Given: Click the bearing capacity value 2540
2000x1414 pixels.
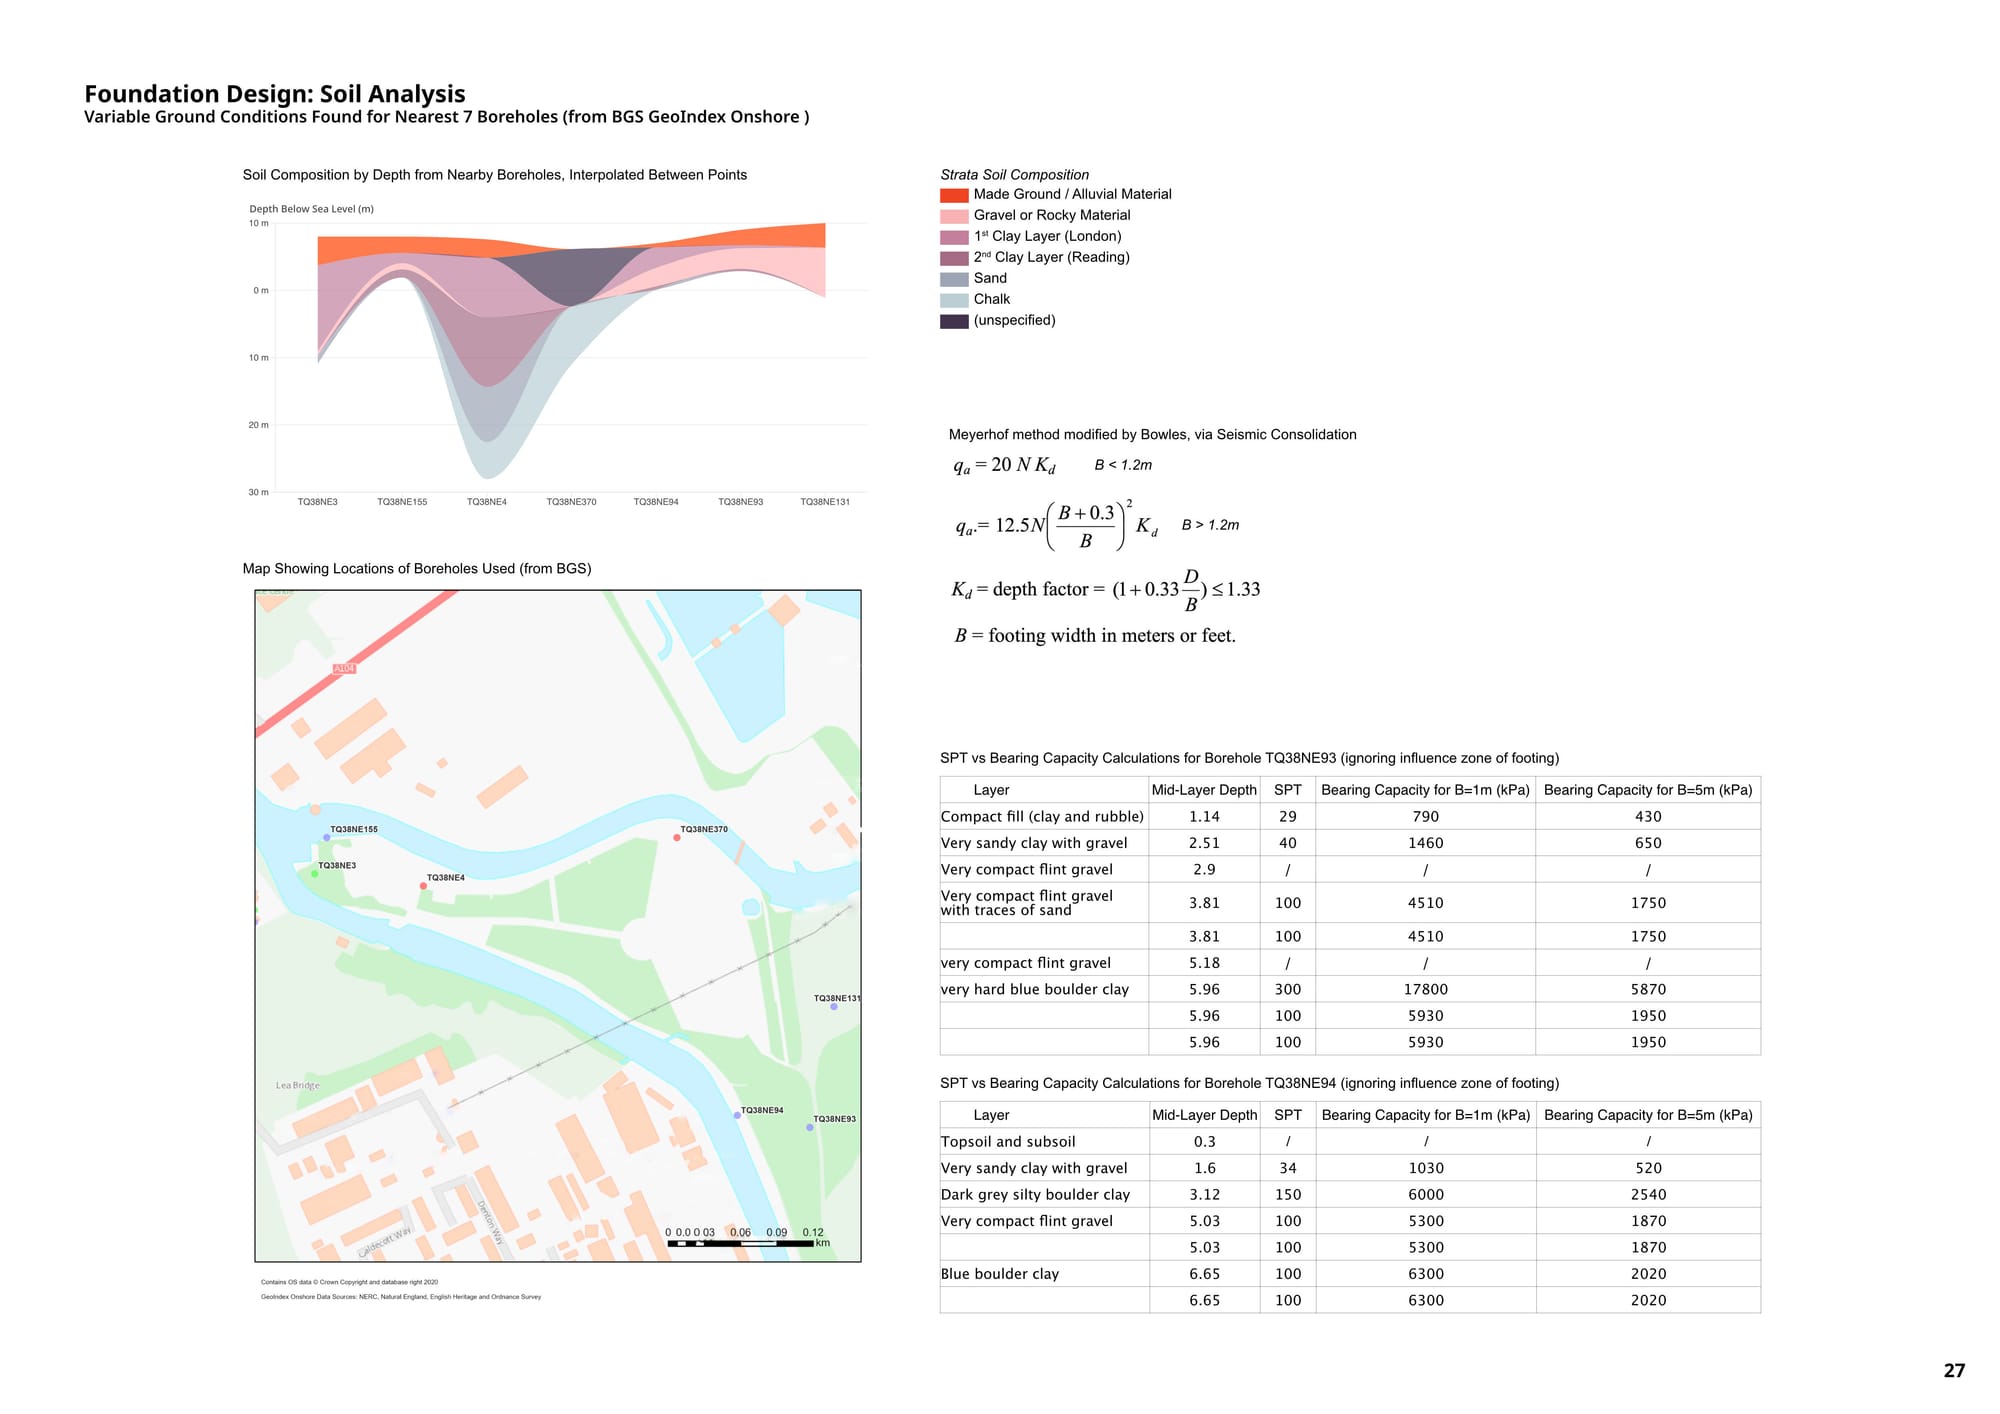Looking at the screenshot, I should tap(1648, 1194).
